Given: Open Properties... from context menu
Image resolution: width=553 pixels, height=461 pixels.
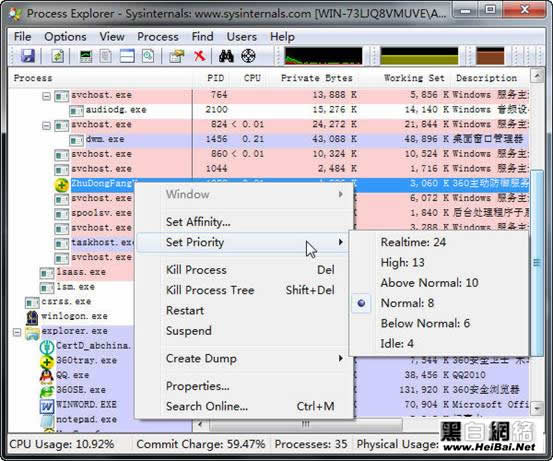Looking at the screenshot, I should point(244,386).
